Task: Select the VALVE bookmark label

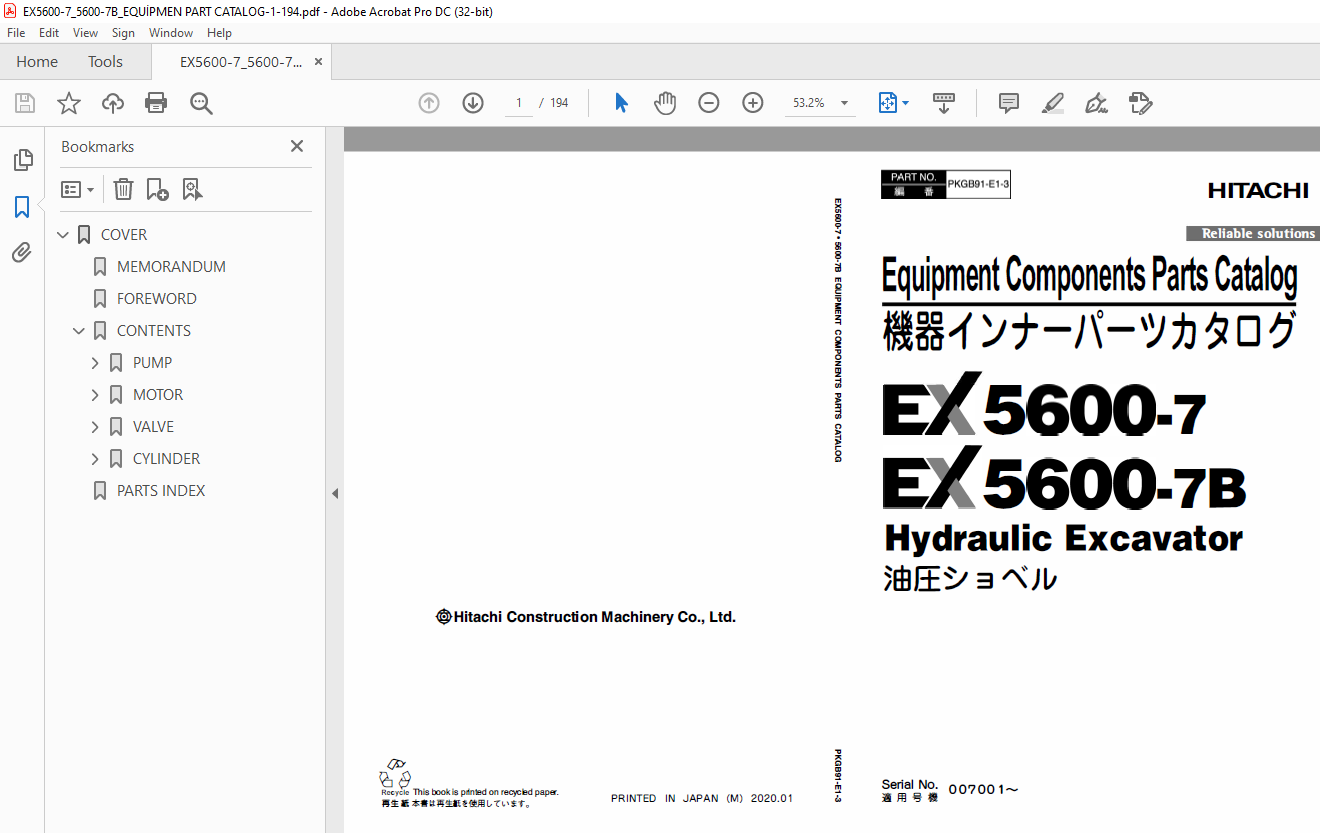Action: 153,427
